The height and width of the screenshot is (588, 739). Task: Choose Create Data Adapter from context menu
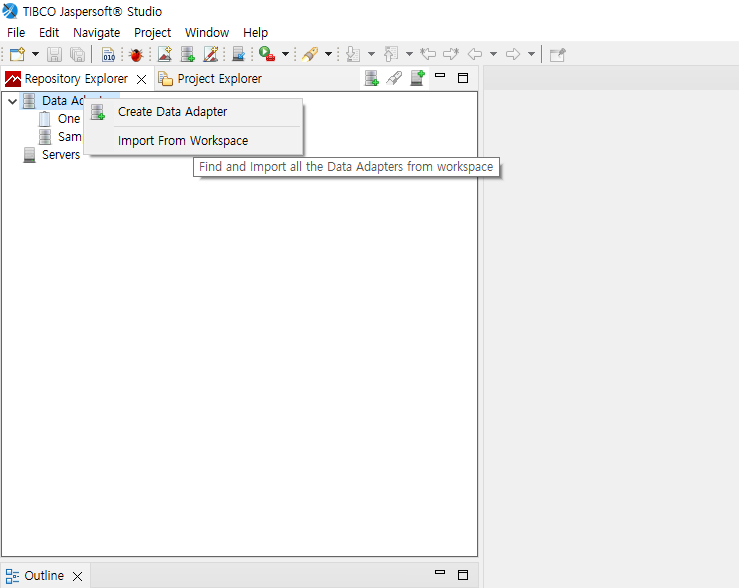pyautogui.click(x=194, y=112)
